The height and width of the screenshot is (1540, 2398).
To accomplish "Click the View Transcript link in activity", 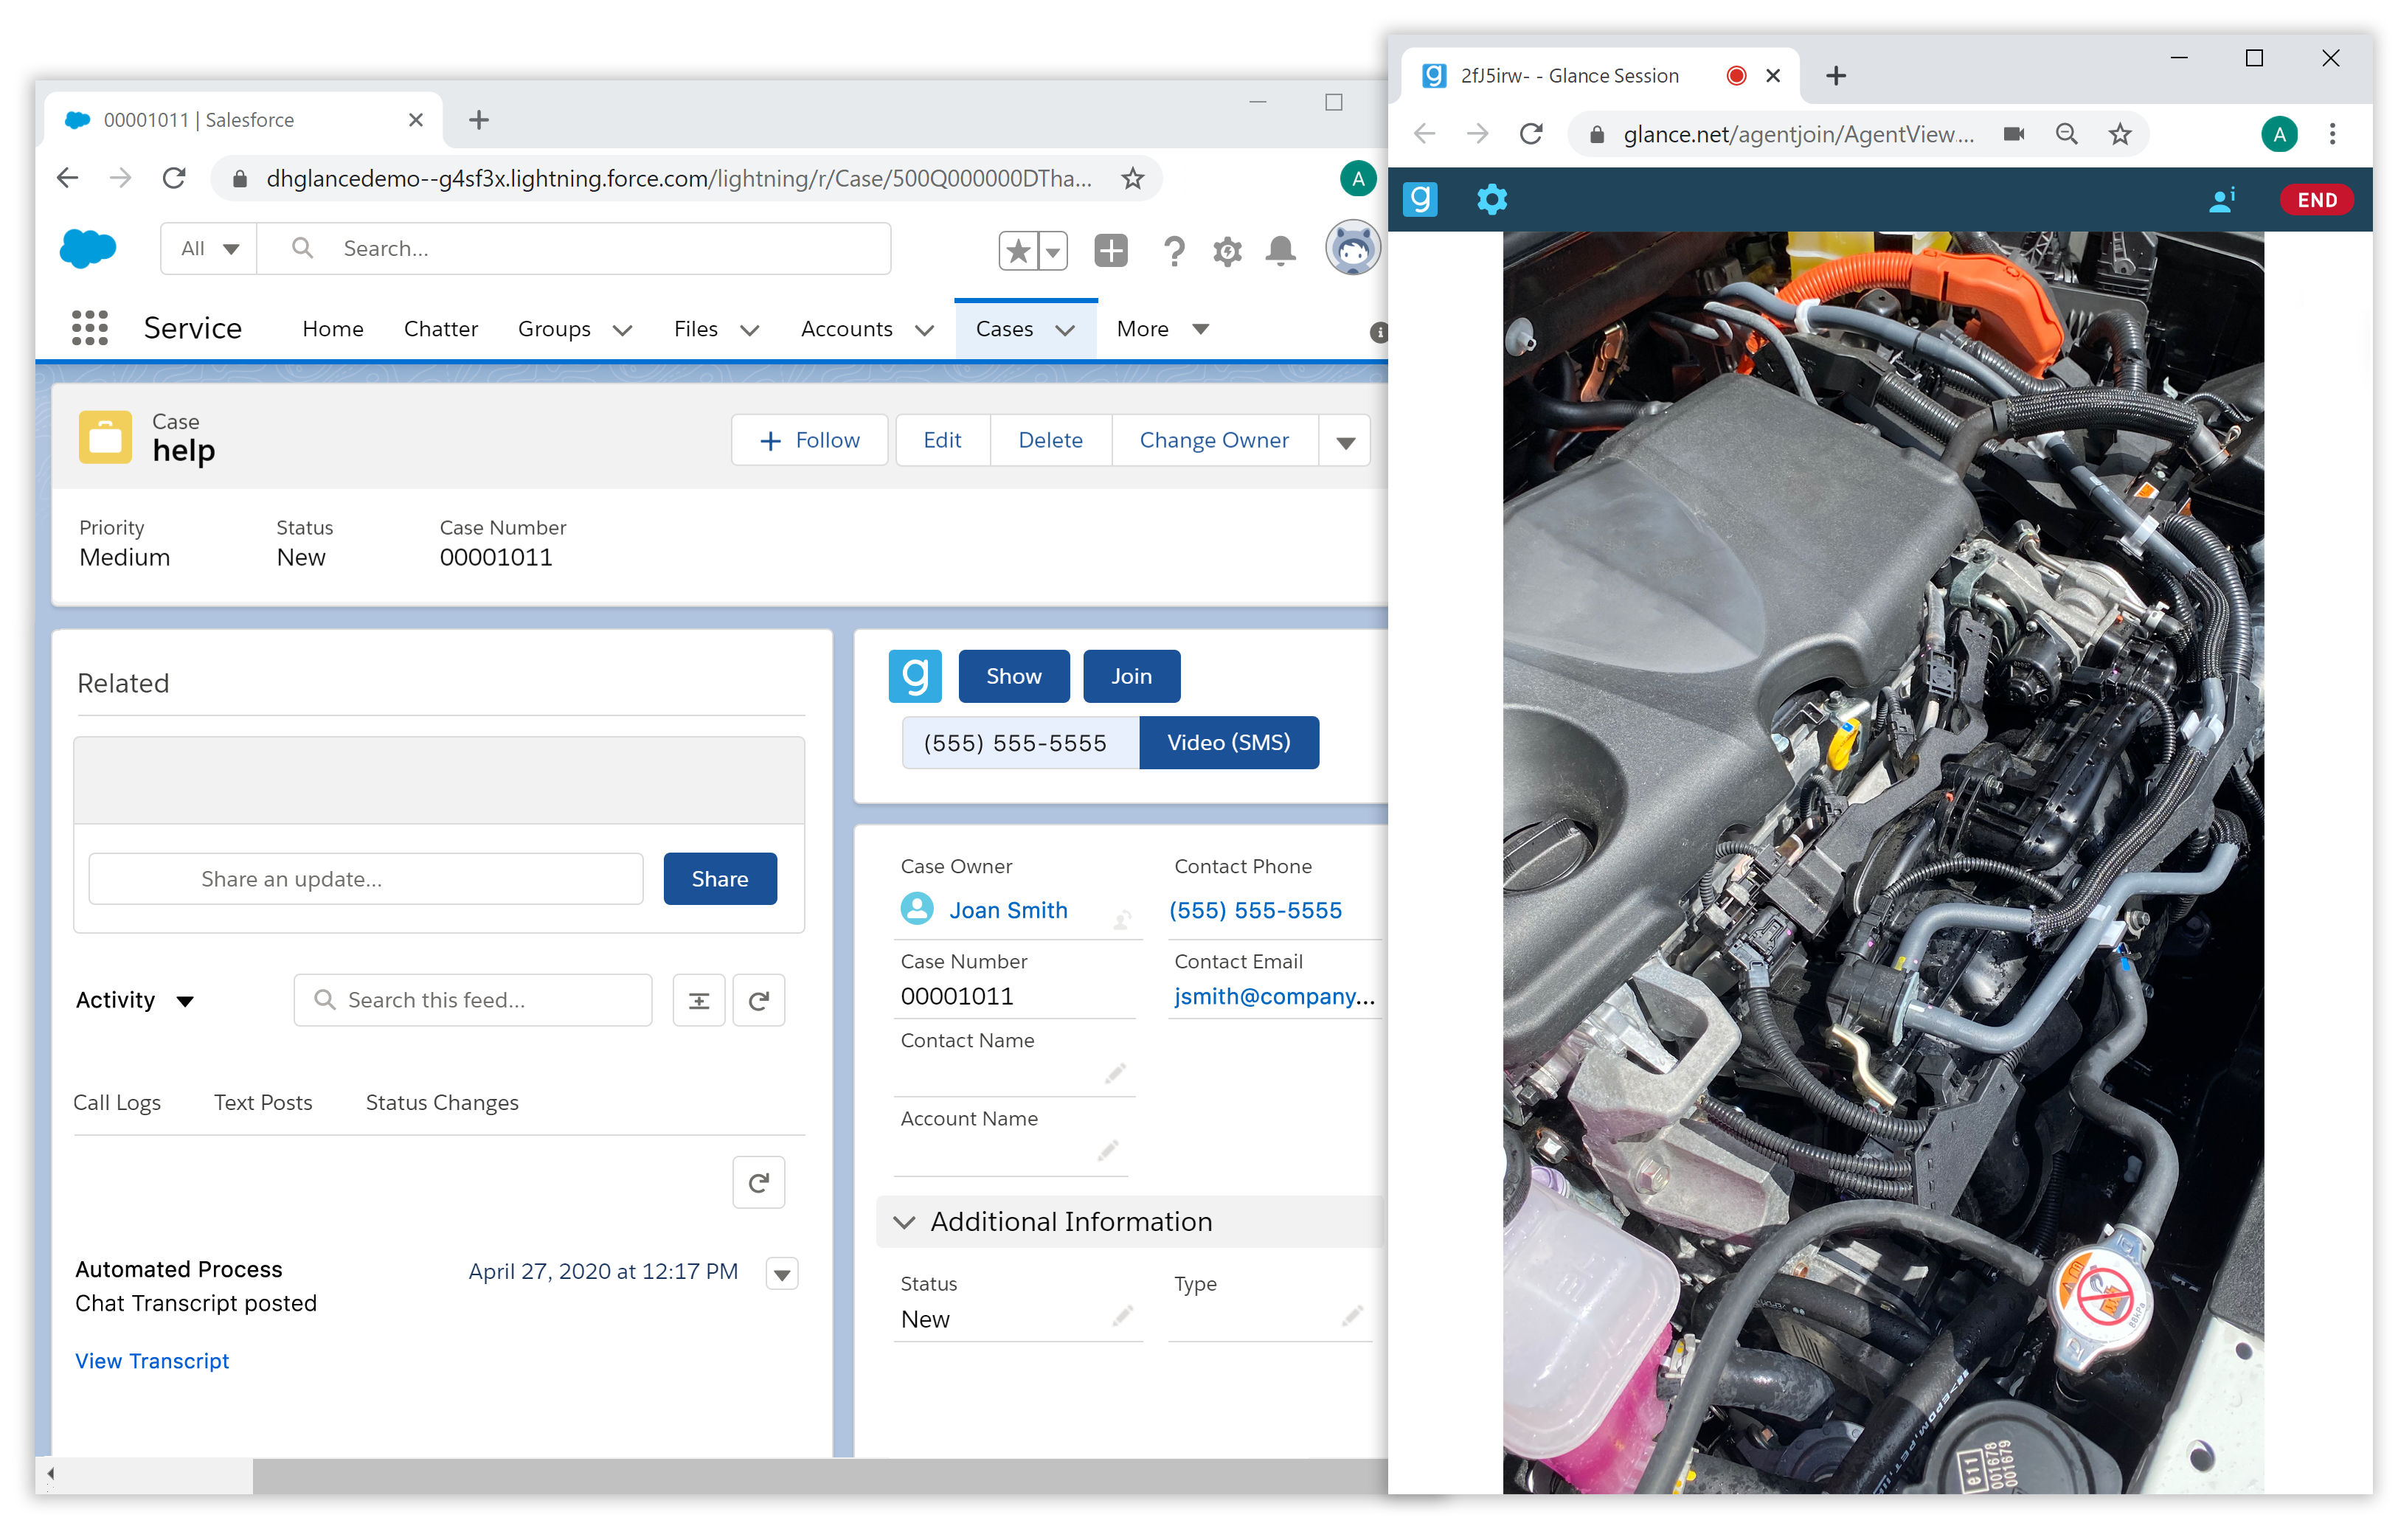I will [x=150, y=1360].
